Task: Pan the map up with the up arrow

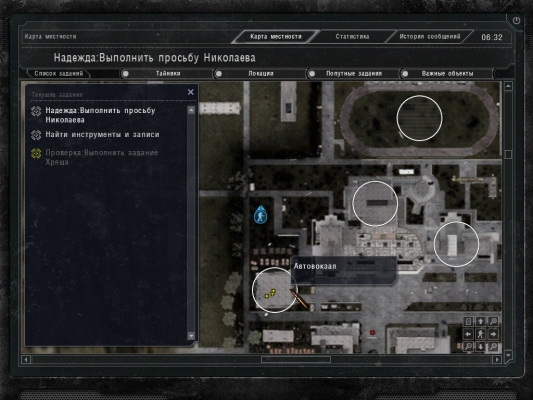Action: [481, 321]
